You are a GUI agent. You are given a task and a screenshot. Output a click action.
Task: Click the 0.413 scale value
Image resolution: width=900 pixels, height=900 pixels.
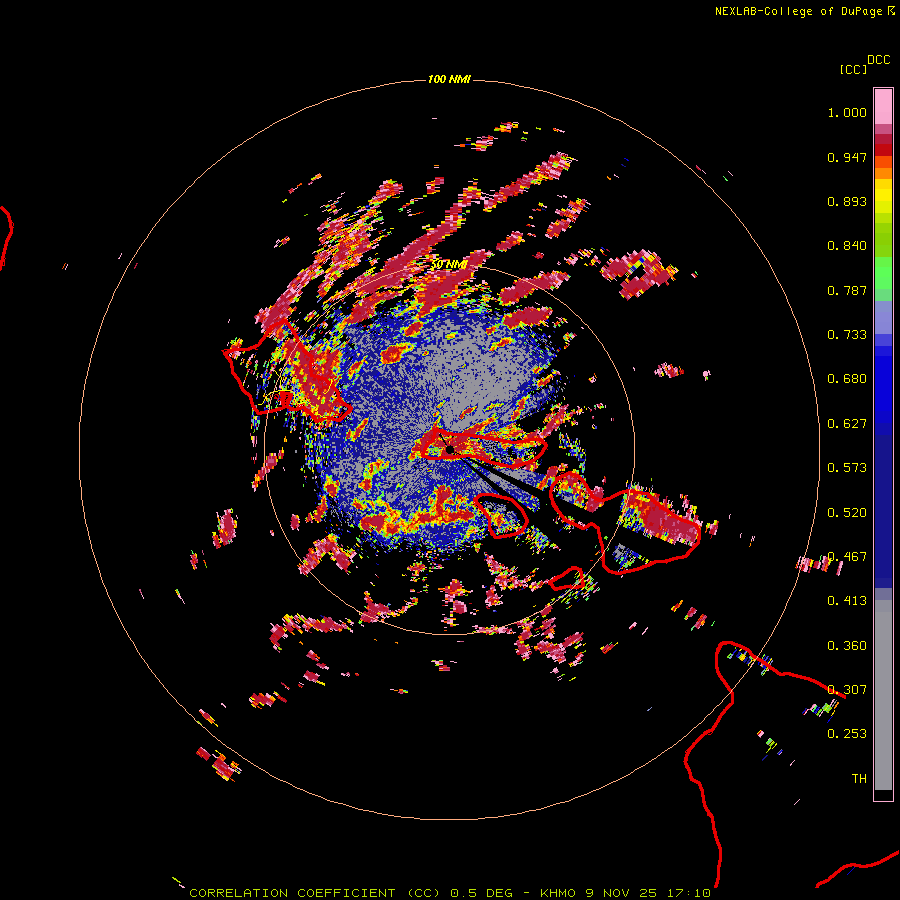coord(847,601)
